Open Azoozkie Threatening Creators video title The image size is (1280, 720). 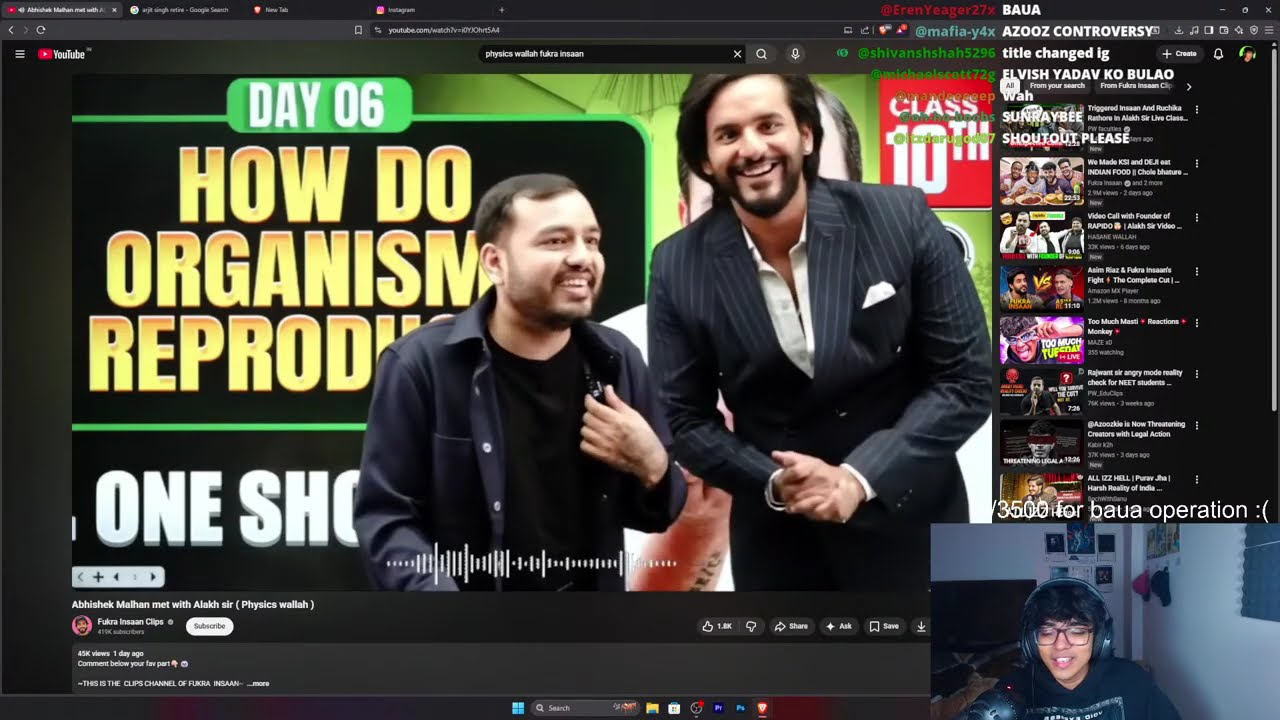[x=1136, y=429]
